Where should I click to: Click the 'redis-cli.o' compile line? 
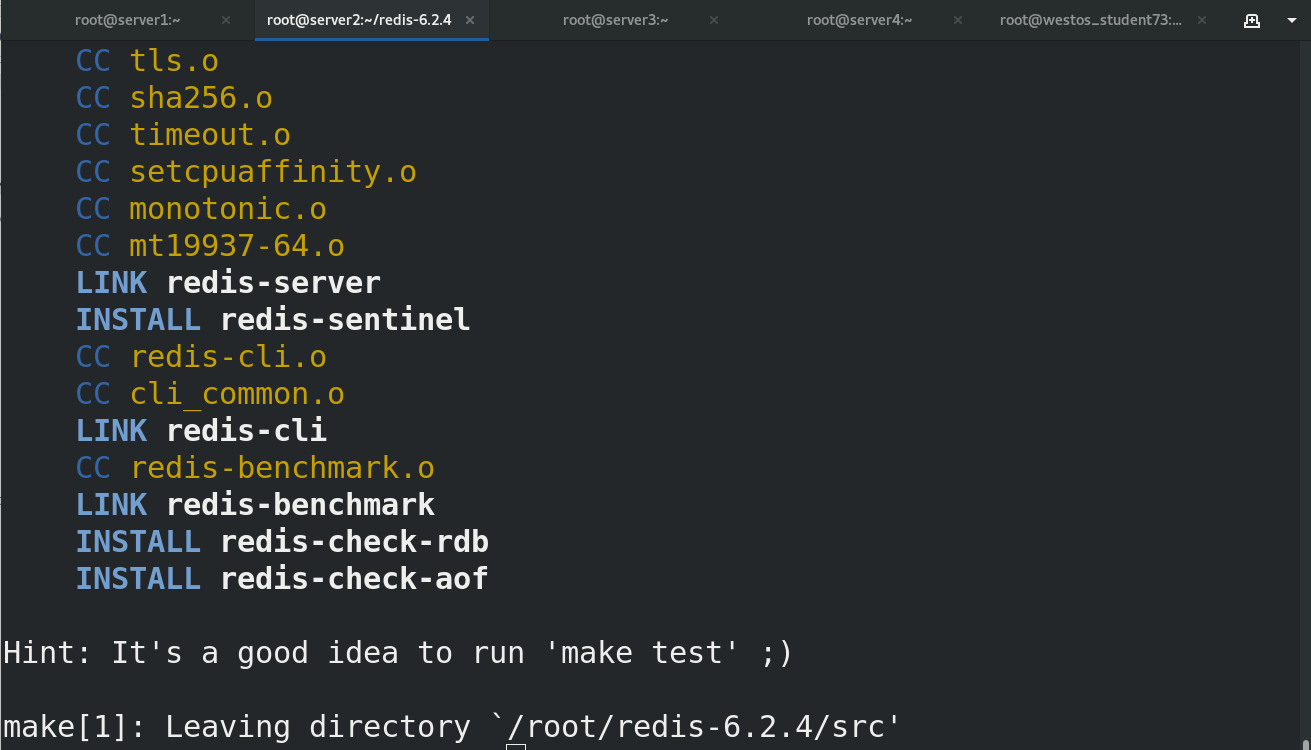[x=201, y=357]
